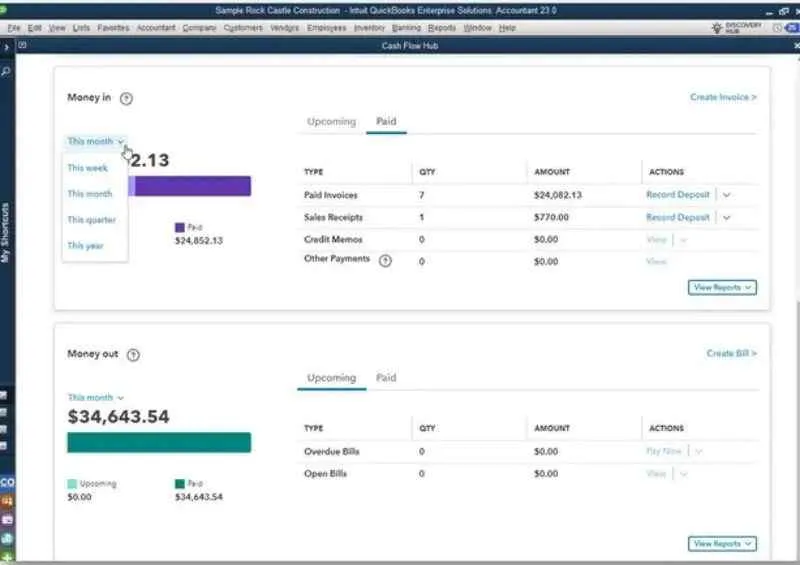The height and width of the screenshot is (565, 800).
Task: Expand the Overdue Bills actions chevron
Action: pyautogui.click(x=699, y=452)
